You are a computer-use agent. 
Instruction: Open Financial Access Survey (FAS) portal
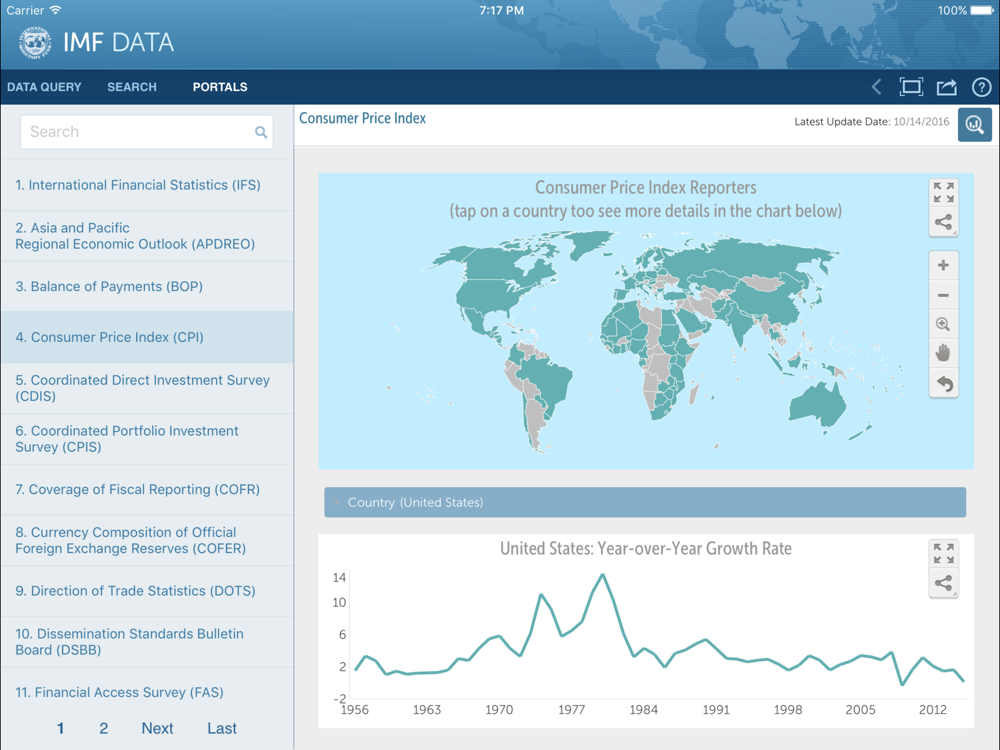(x=147, y=692)
